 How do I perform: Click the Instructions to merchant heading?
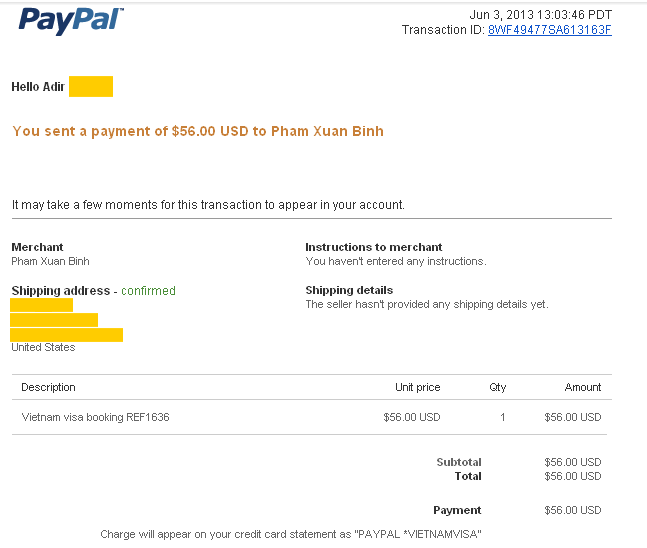click(373, 247)
